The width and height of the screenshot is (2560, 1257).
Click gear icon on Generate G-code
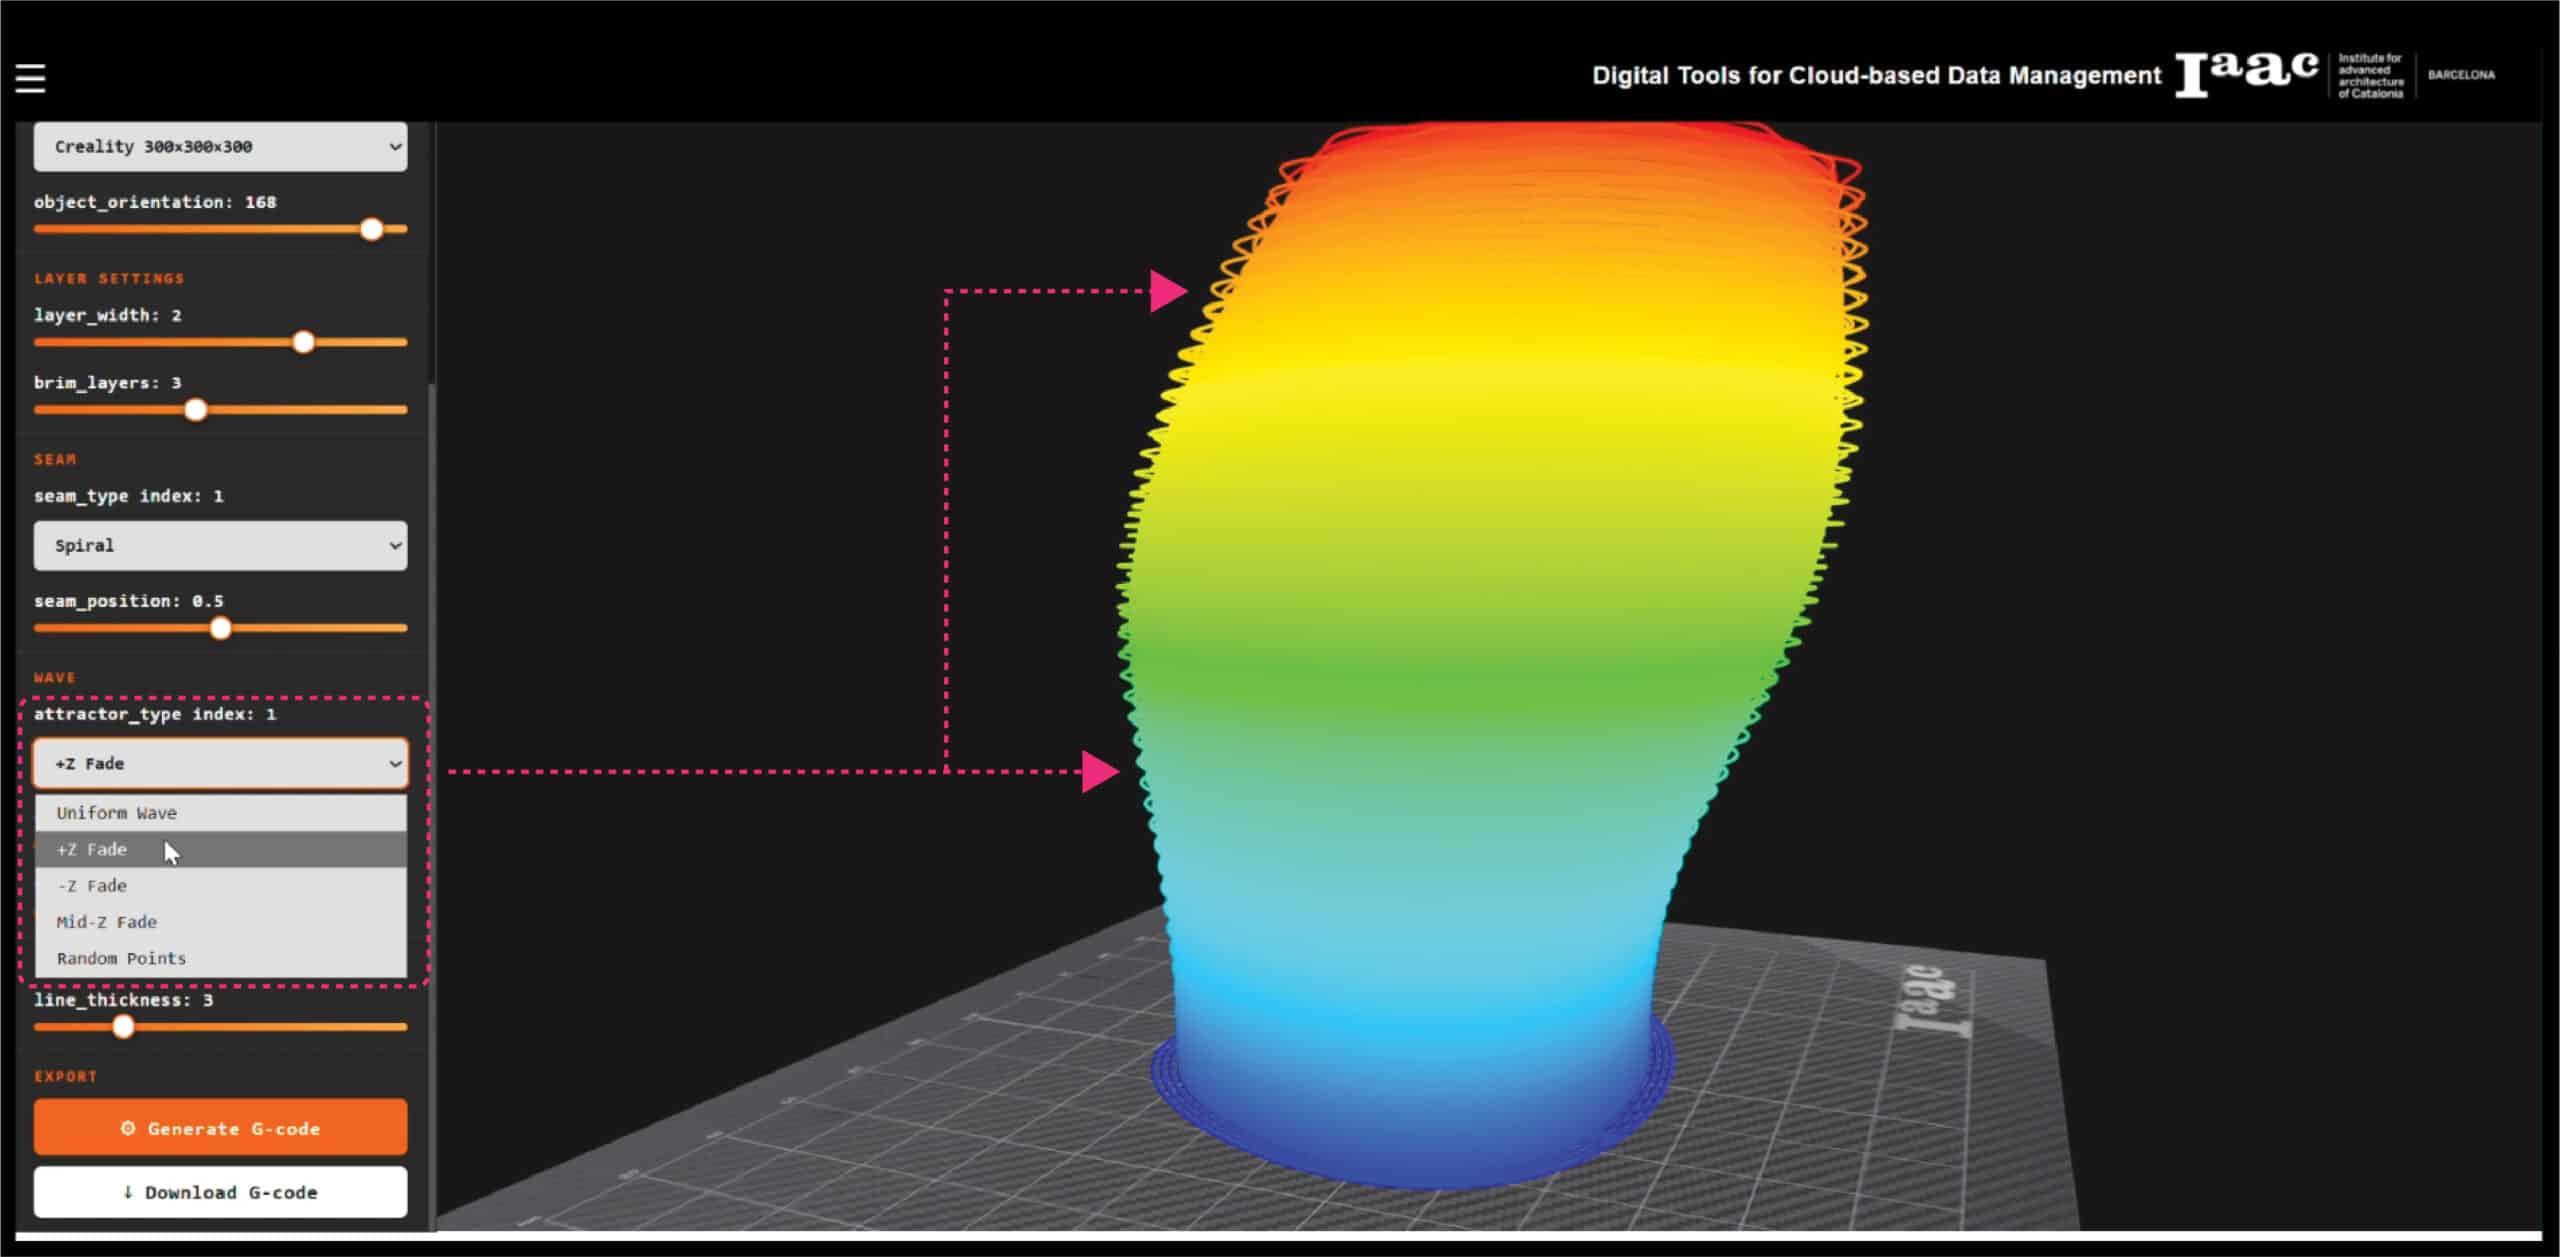[x=127, y=1128]
